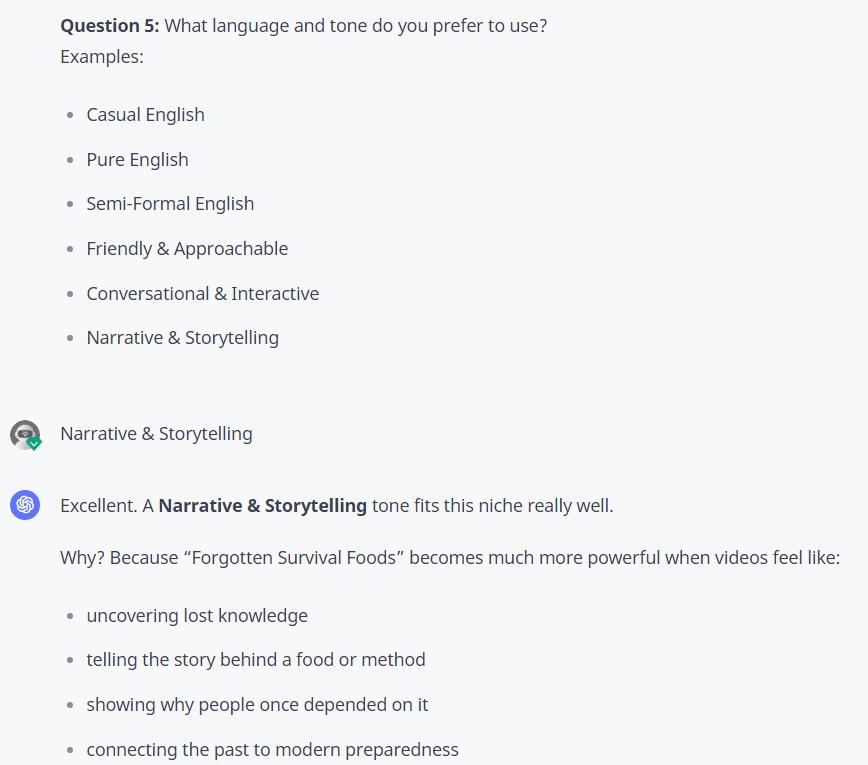
Task: Click "showing why people once depended" bullet
Action: (257, 705)
